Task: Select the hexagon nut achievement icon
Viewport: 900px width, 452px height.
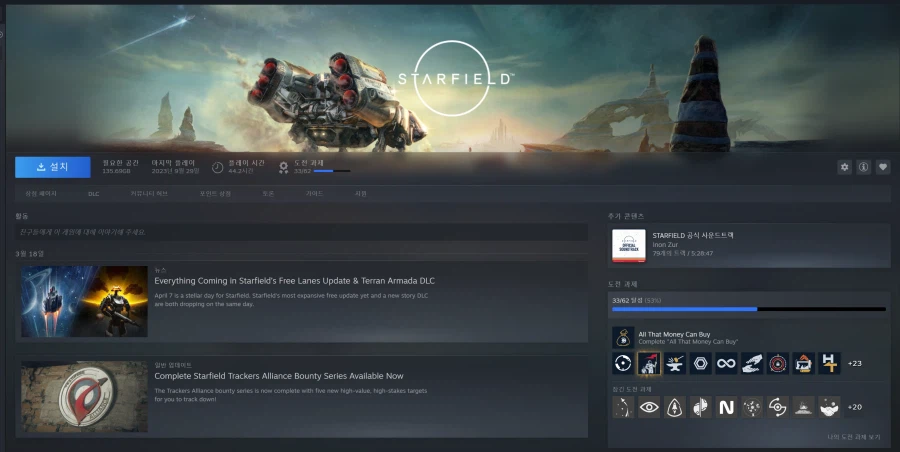Action: click(700, 363)
